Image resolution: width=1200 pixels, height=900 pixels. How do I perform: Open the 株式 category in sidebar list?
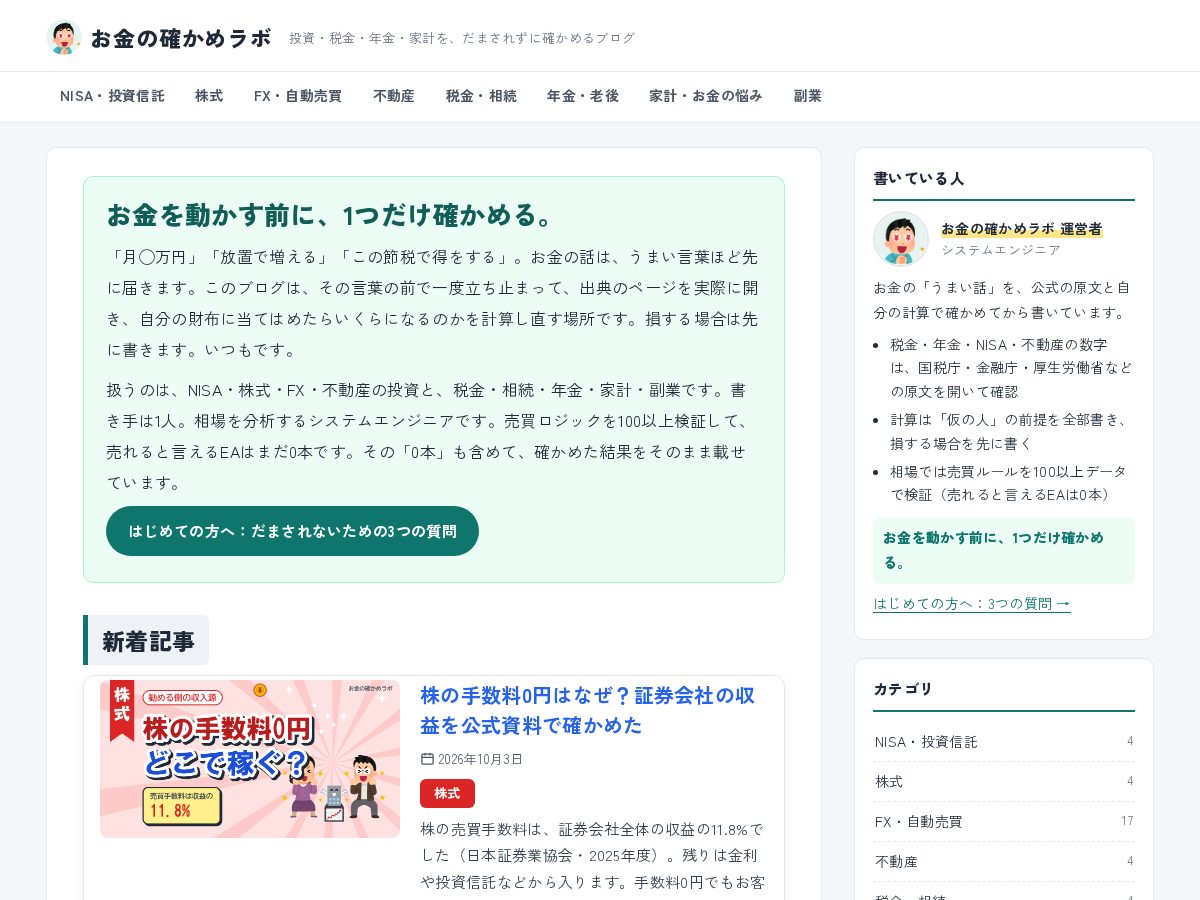tap(1004, 781)
